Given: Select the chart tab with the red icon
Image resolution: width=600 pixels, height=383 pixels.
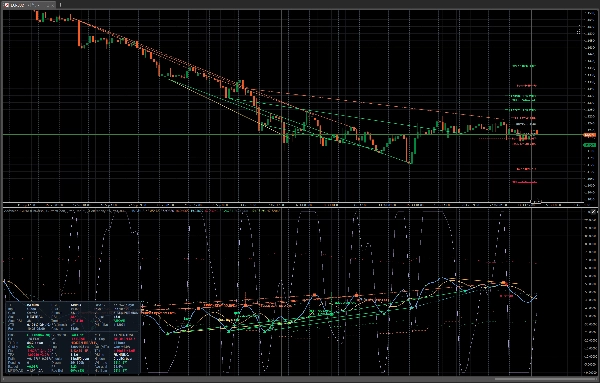Looking at the screenshot, I should click(x=28, y=5).
